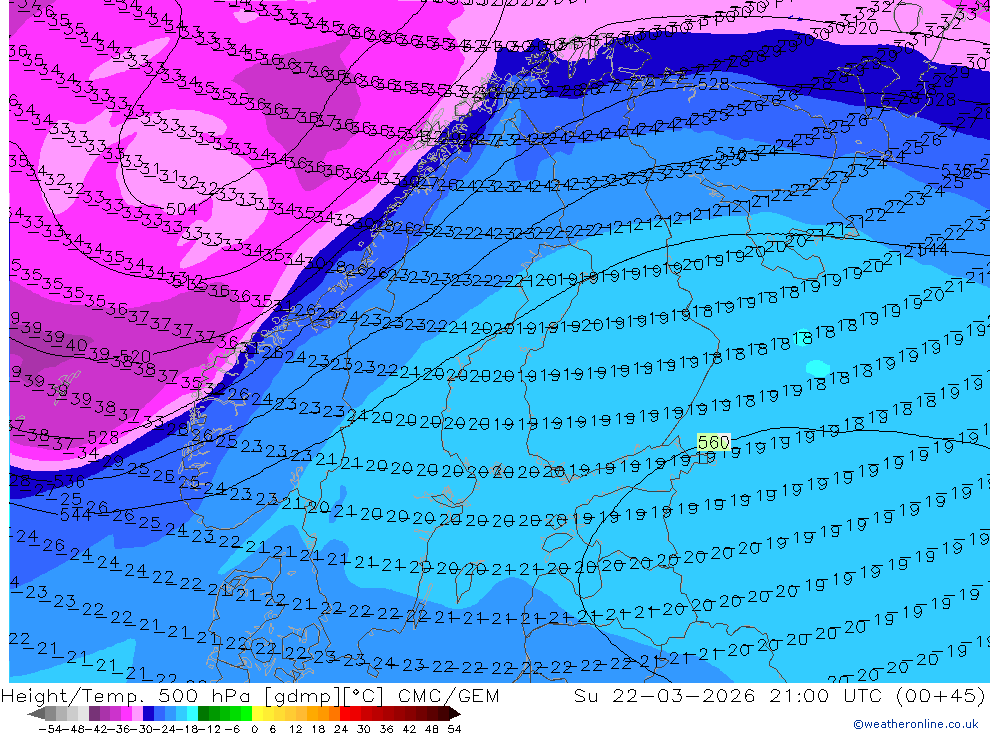1000x733 pixels.
Task: Click the 520 contour label
Action: pos(135,357)
